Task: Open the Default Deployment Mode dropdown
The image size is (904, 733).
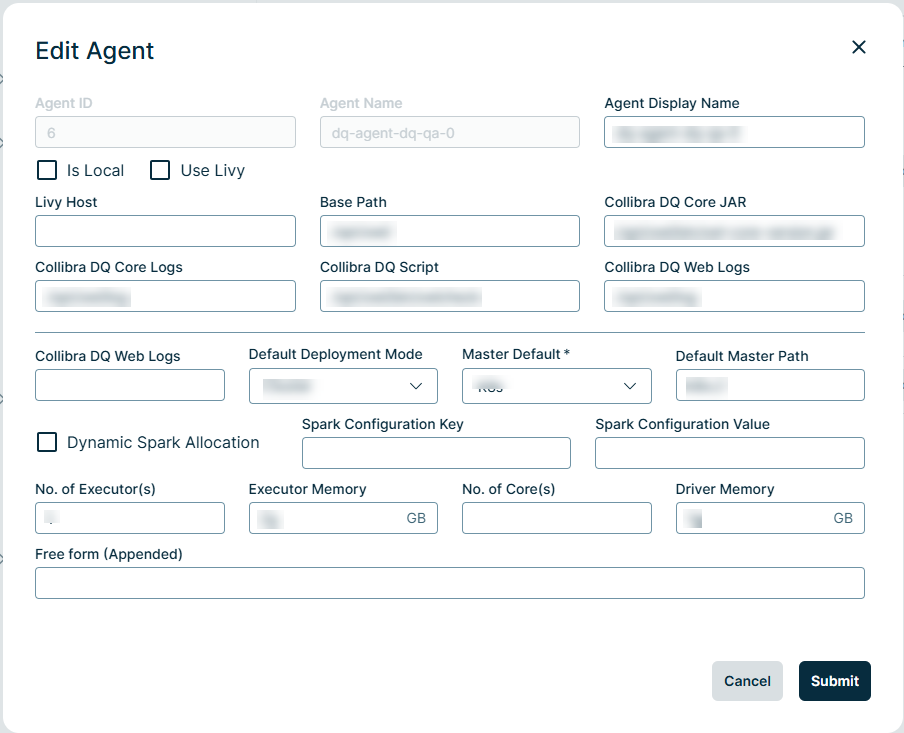Action: 343,386
